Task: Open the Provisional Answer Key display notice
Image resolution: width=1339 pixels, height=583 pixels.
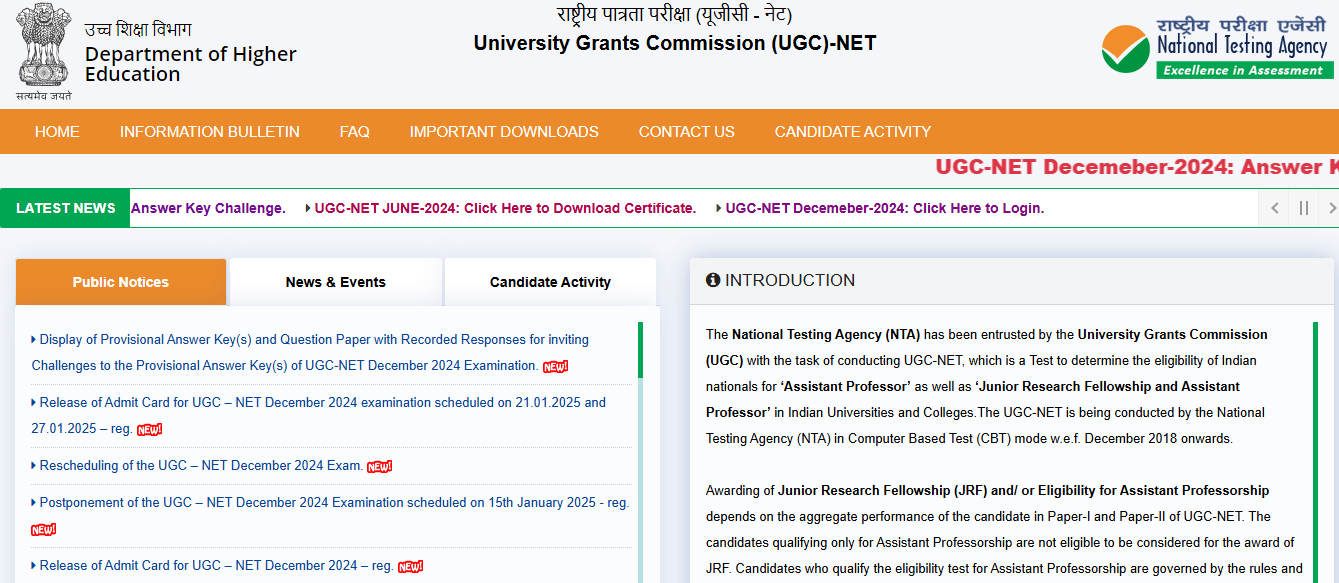Action: click(x=311, y=352)
